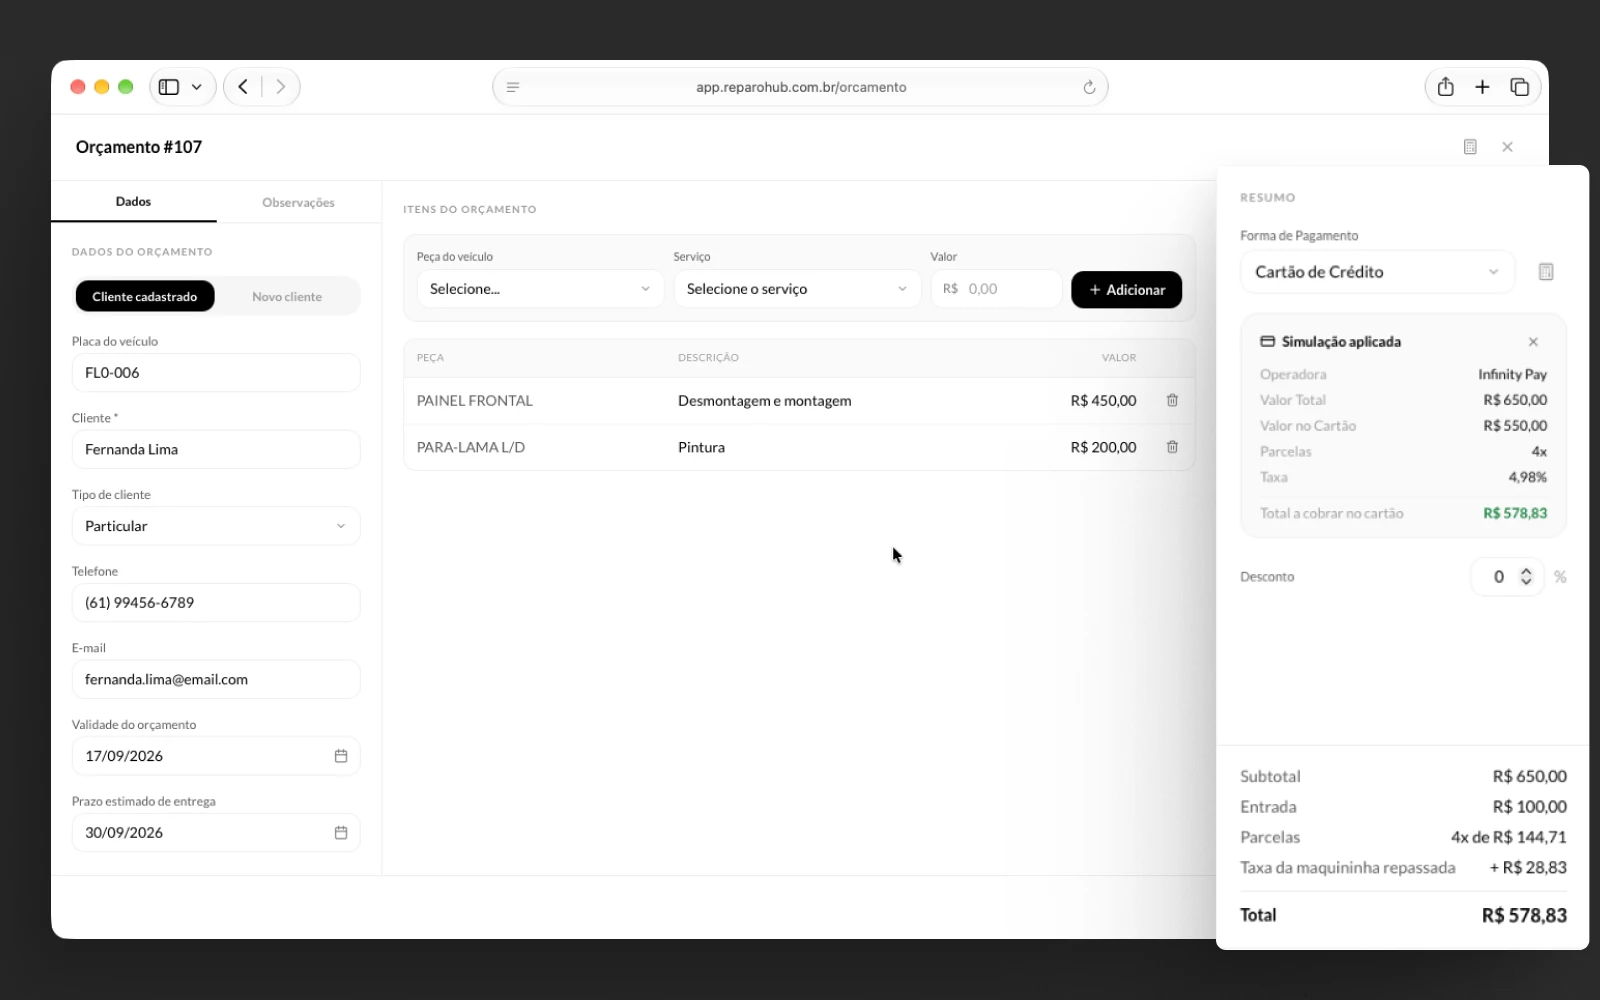Screen dimensions: 1600x1000
Task: Open calendar for Validade do orçamento
Action: click(341, 756)
